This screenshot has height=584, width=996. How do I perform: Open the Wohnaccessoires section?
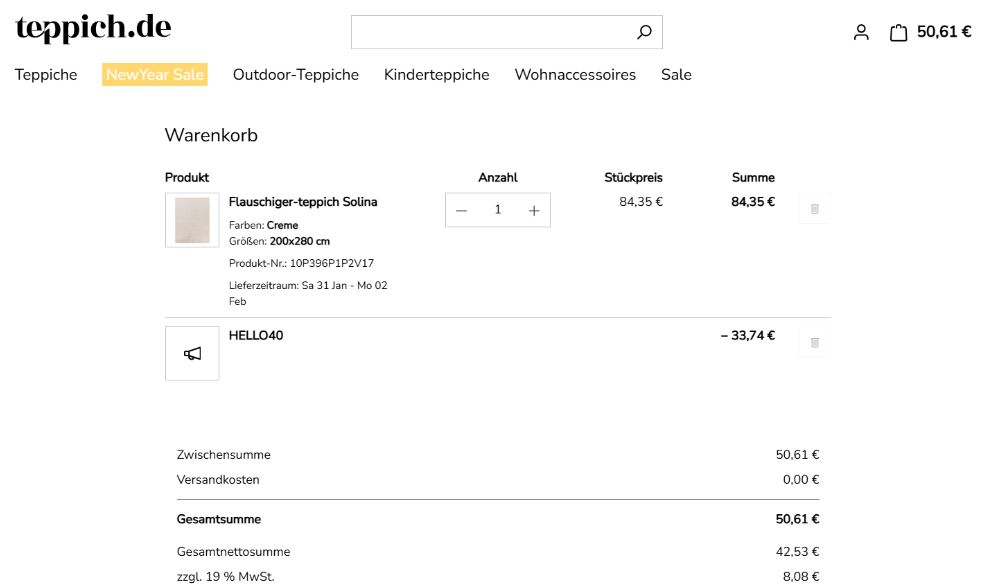[x=575, y=74]
